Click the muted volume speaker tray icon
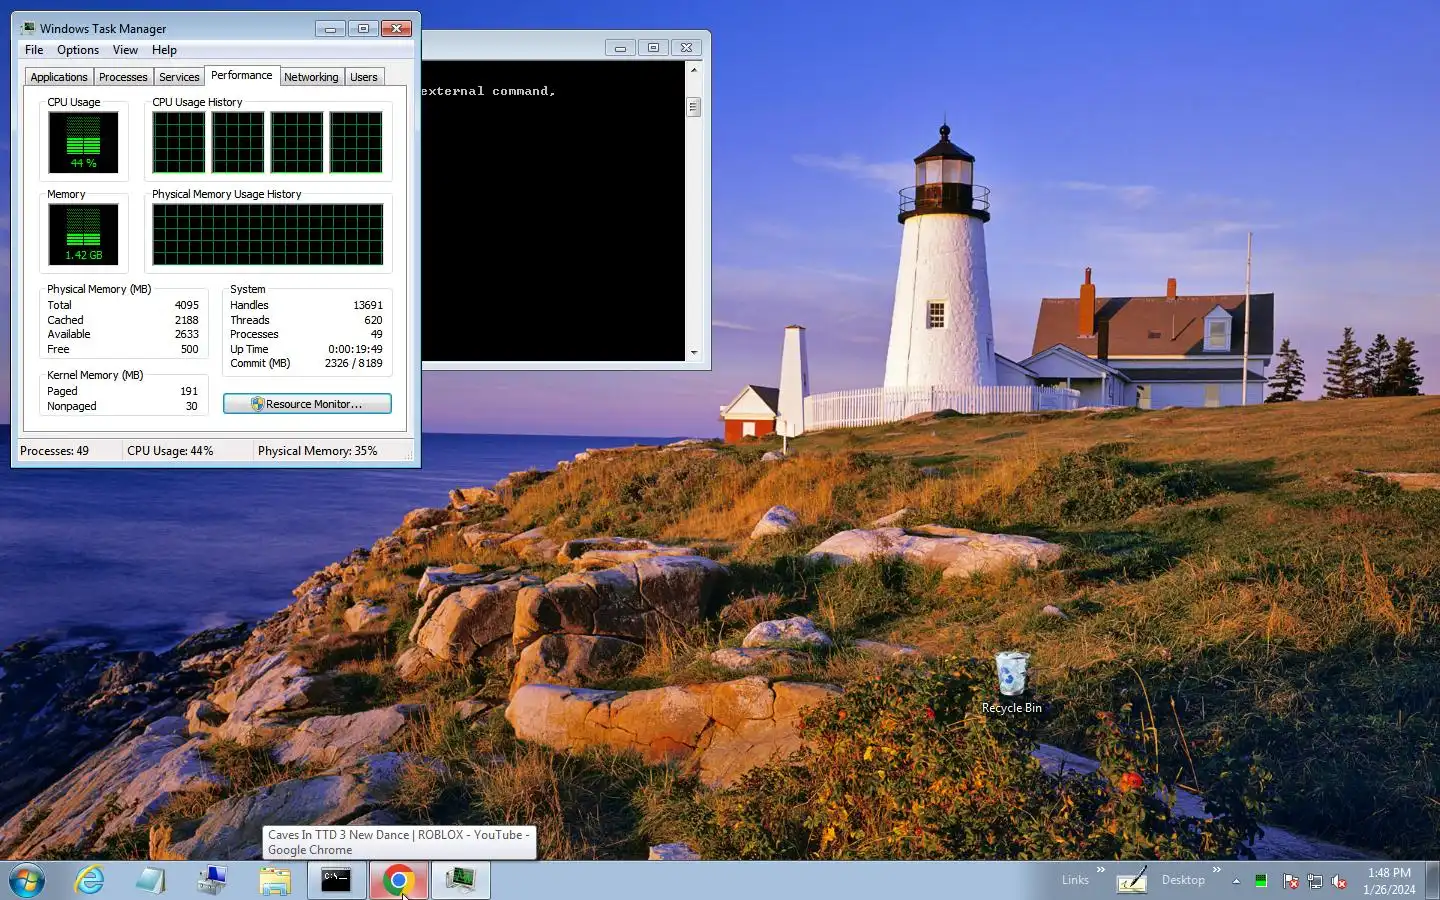The image size is (1440, 900). [1339, 881]
